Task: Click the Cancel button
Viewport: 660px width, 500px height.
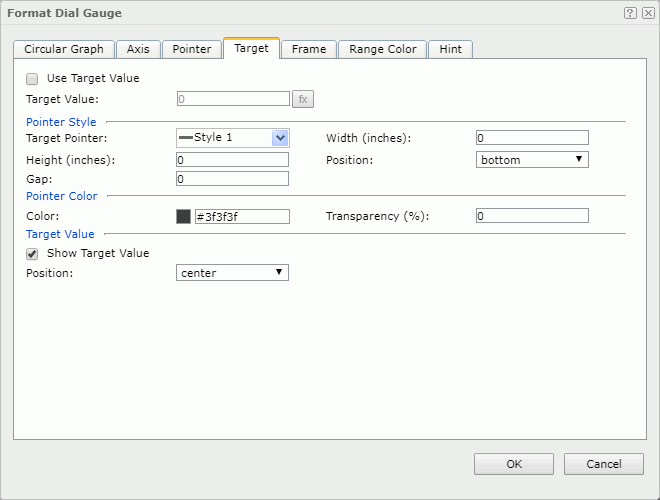Action: click(x=604, y=464)
